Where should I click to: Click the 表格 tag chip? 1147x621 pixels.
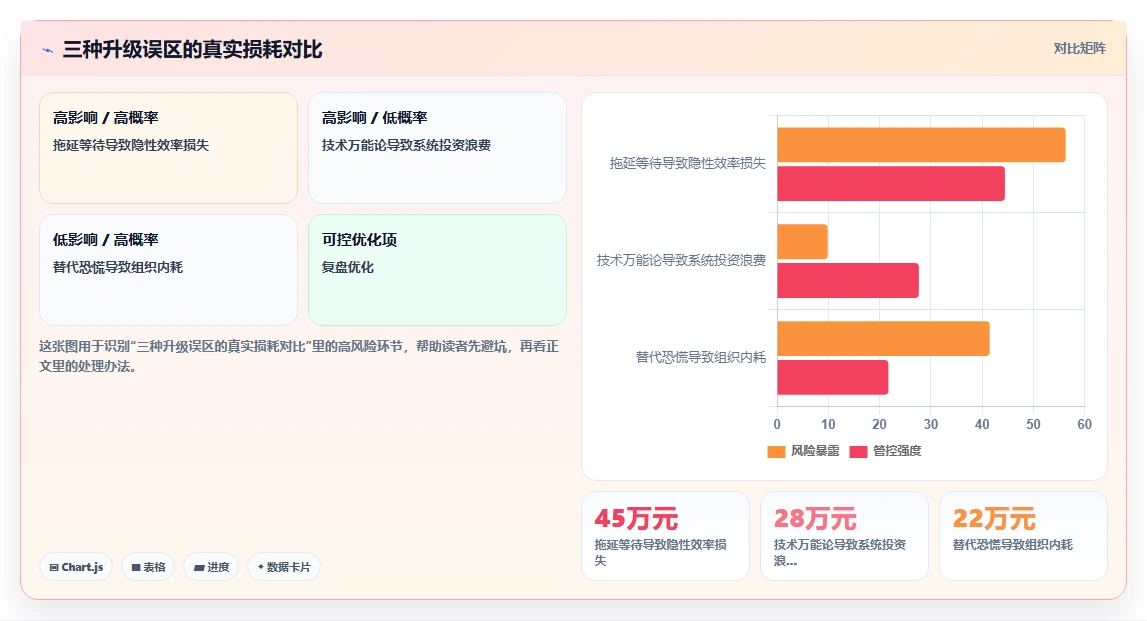tap(148, 567)
